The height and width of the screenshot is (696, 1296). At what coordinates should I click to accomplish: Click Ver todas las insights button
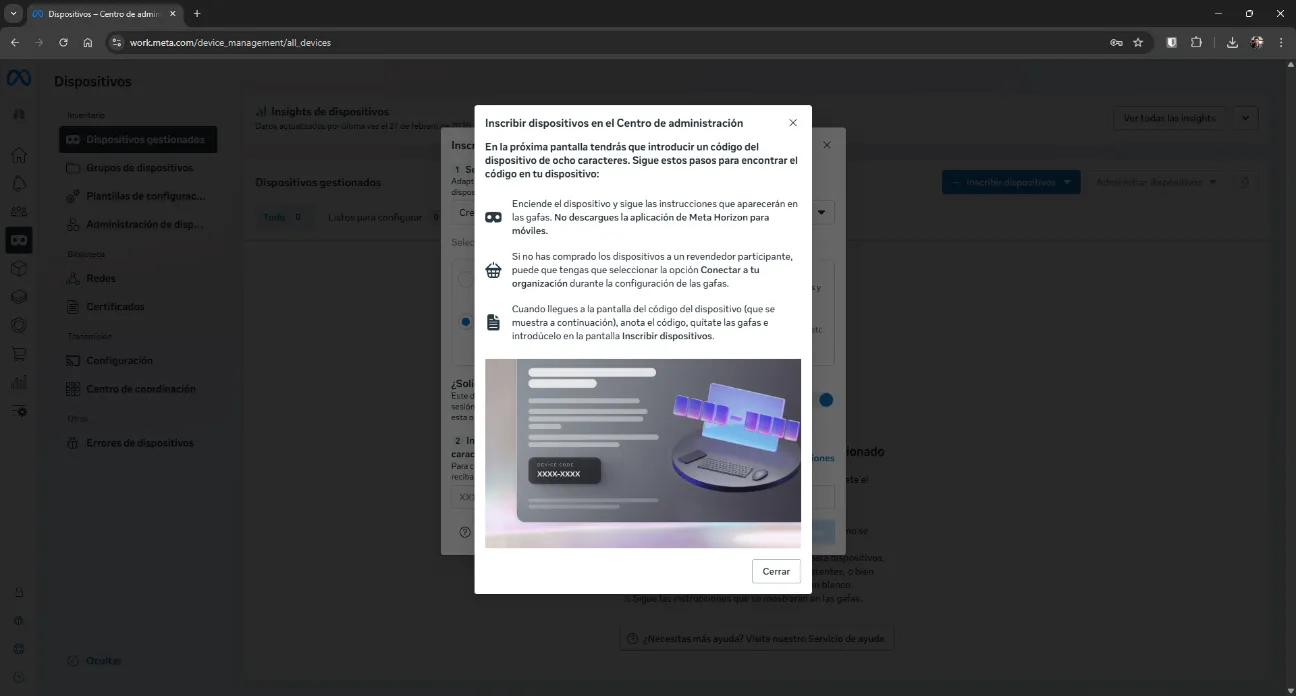[1170, 118]
